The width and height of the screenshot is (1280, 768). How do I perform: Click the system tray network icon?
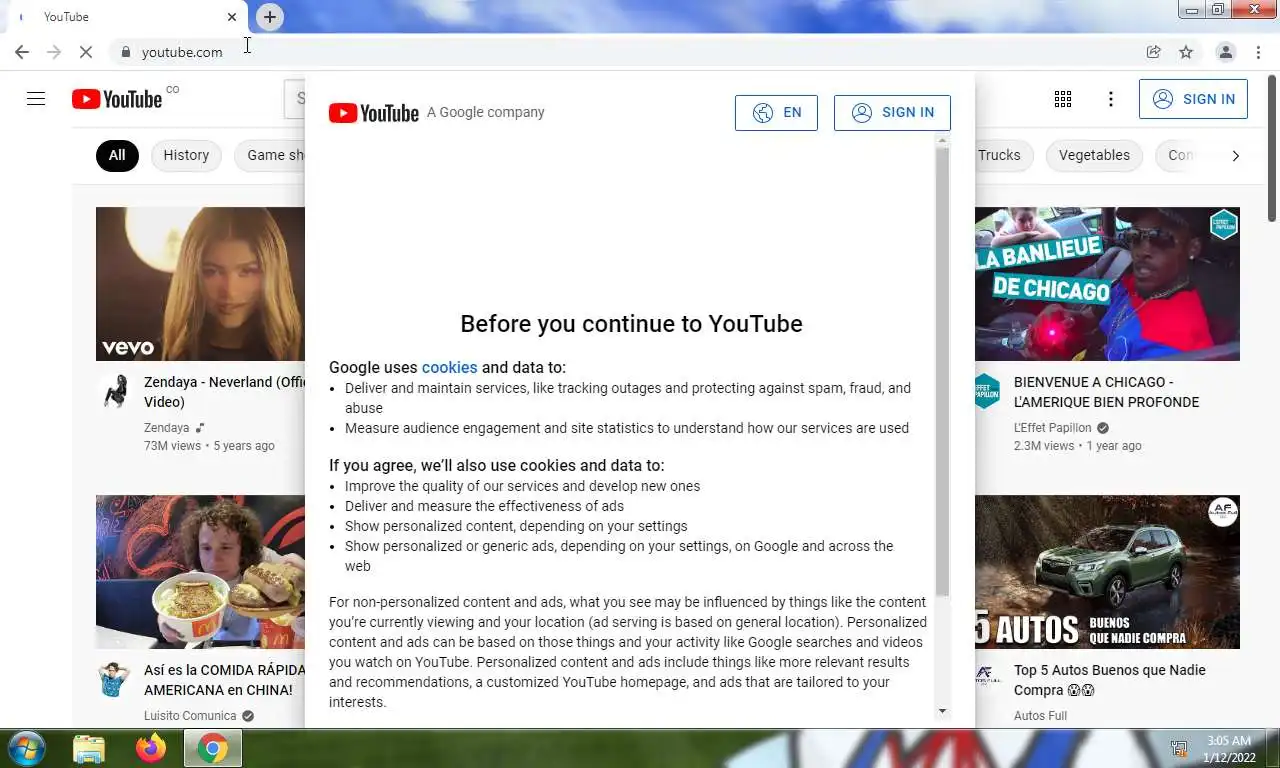point(1180,748)
